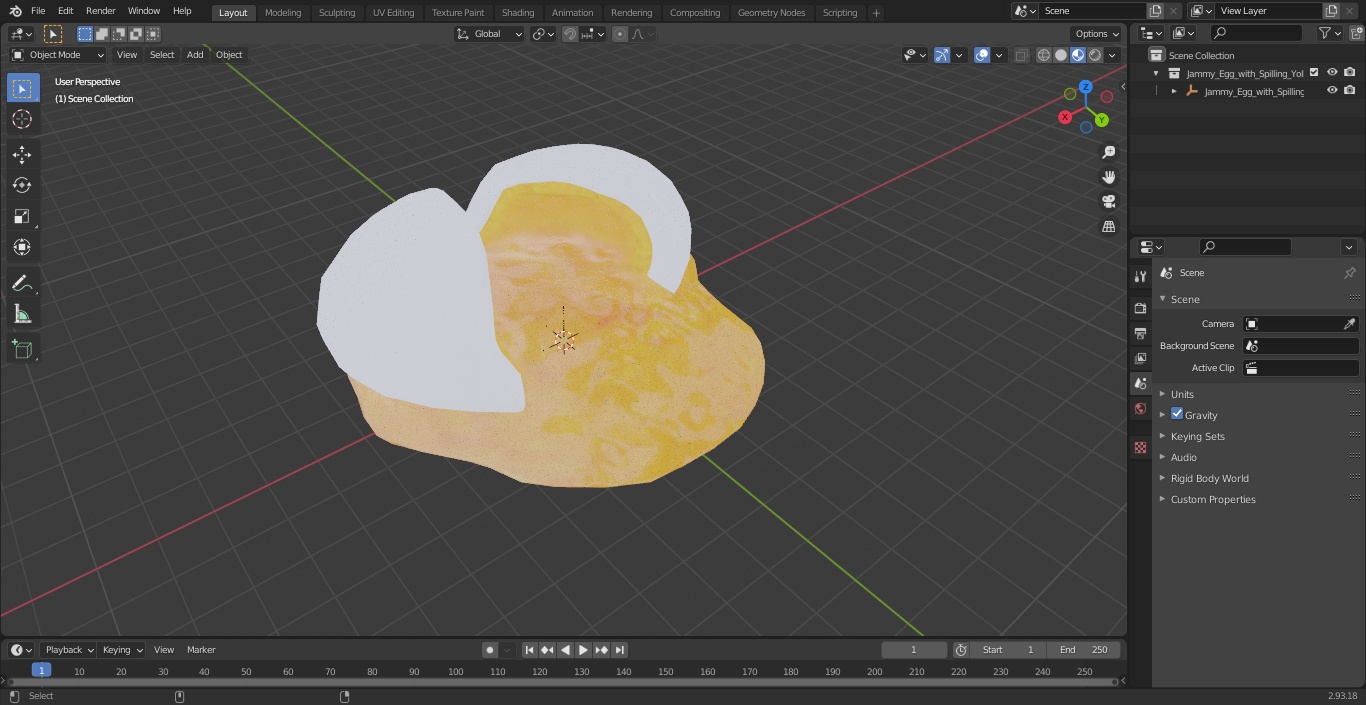The image size is (1366, 705).
Task: Switch to solid shading
Action: point(1061,55)
